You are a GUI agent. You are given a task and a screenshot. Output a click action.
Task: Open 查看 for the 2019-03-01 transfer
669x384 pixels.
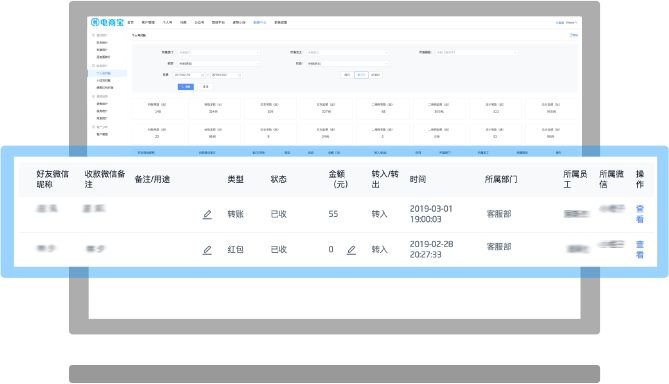(640, 214)
